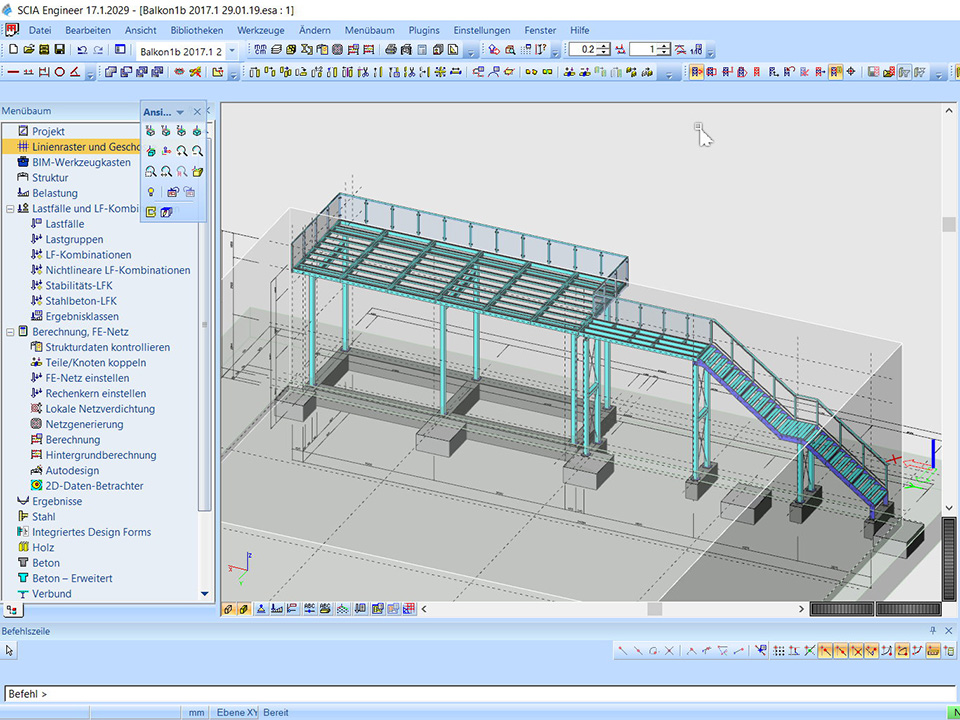
Task: Collapse the Berechnung, FE-Netz tree node
Action: (x=10, y=332)
